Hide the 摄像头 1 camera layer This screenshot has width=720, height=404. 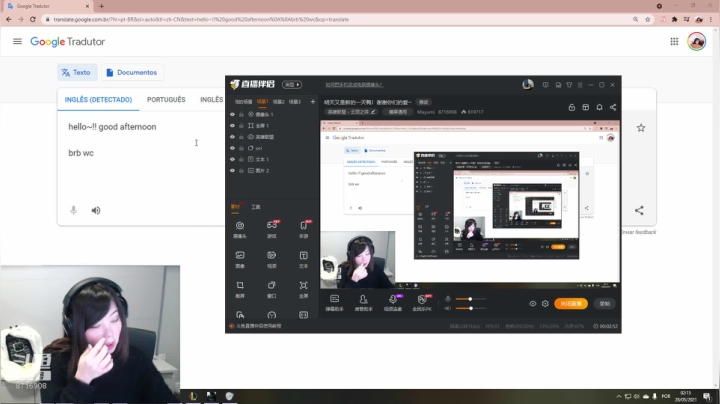click(x=232, y=114)
